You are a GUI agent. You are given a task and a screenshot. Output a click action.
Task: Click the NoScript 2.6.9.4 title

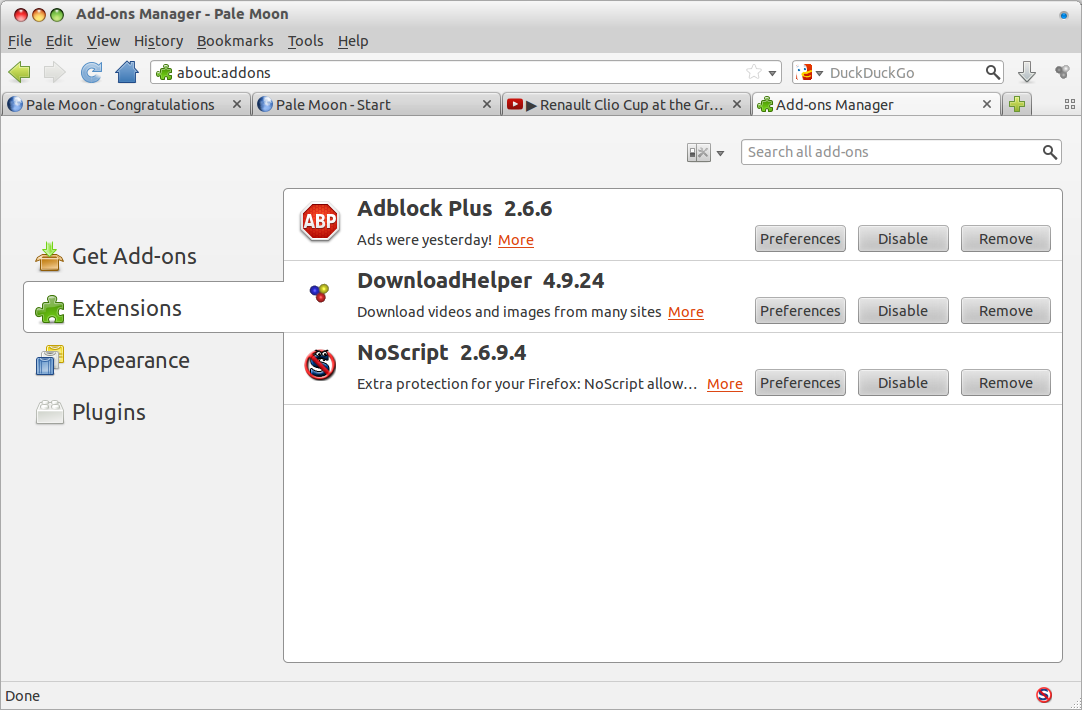click(x=442, y=352)
